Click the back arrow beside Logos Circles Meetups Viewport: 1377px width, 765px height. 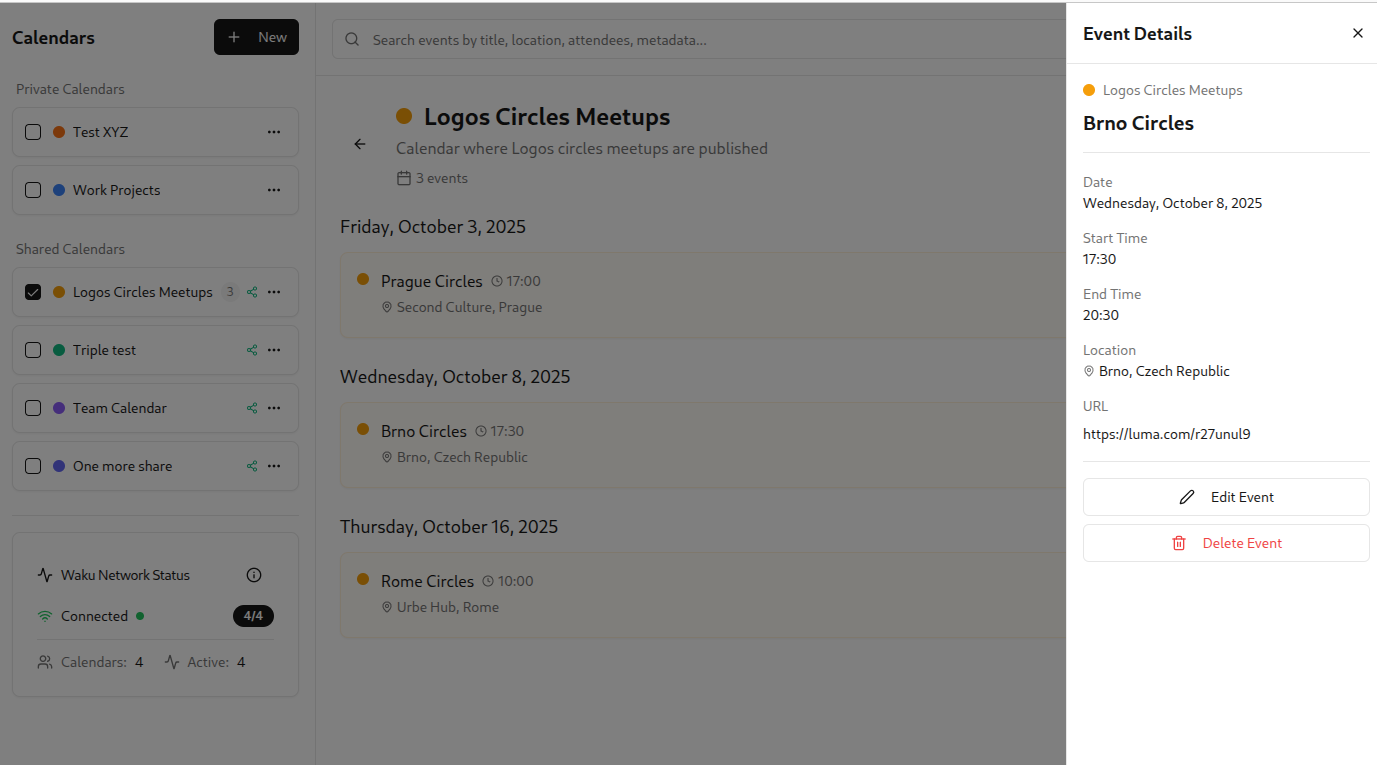point(360,144)
